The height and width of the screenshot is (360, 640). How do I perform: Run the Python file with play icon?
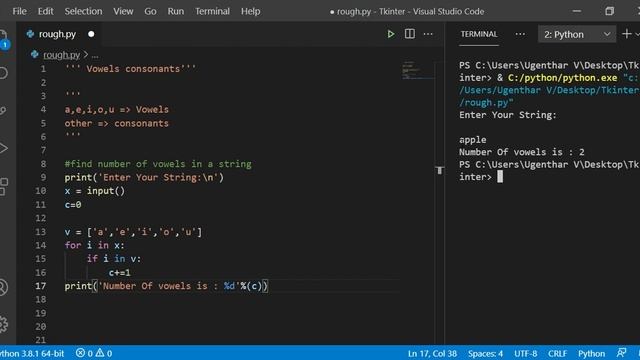tap(391, 34)
